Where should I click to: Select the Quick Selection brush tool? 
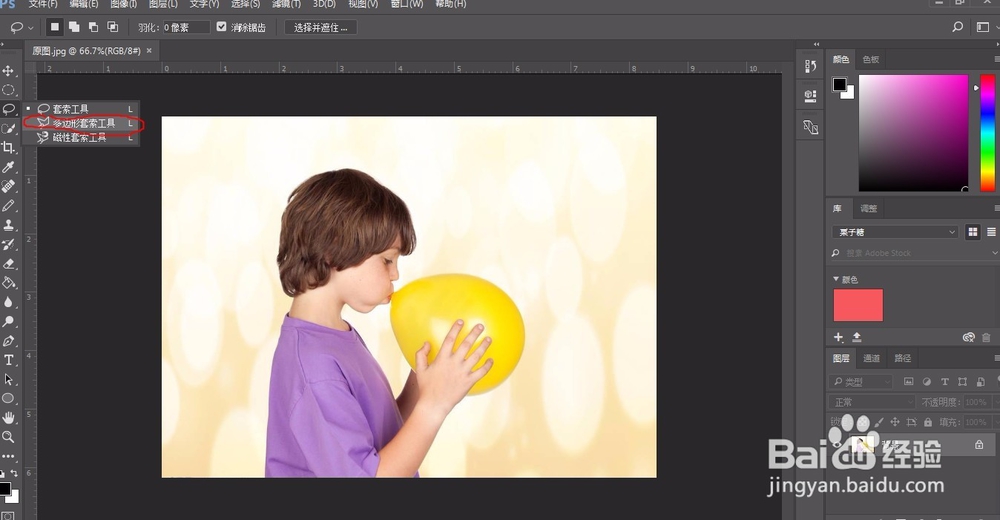pyautogui.click(x=8, y=128)
